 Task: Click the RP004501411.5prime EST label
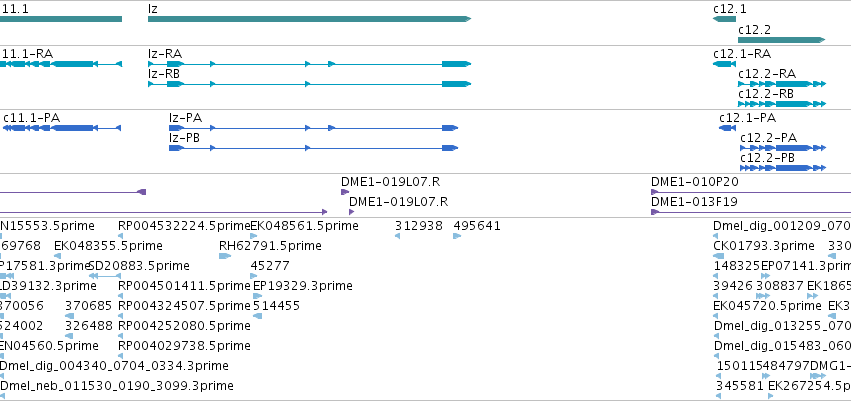[x=184, y=285]
